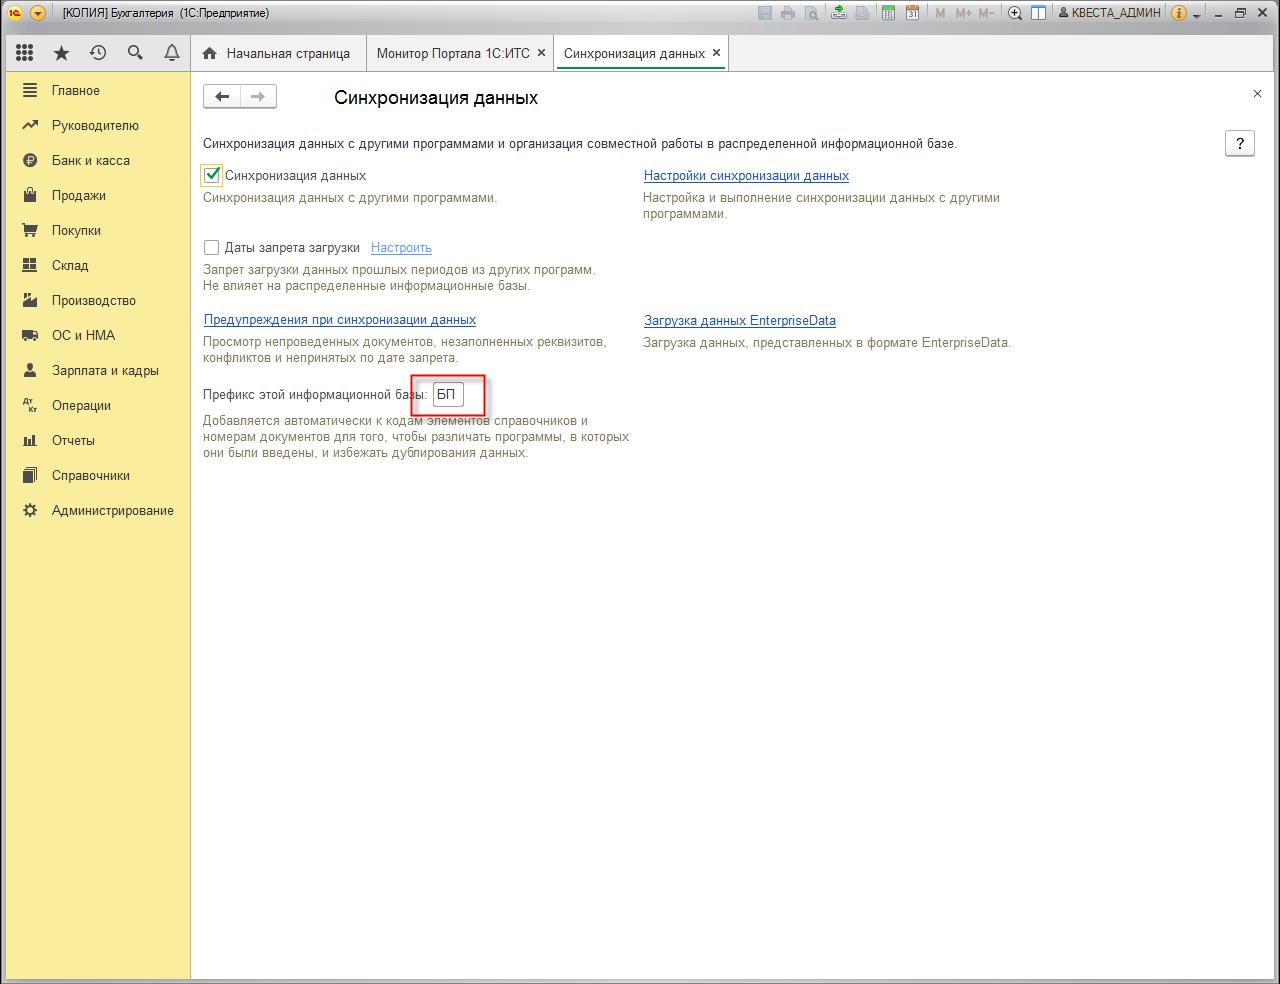Image resolution: width=1280 pixels, height=984 pixels.
Task: Open the 1C main menu dropdown arrow
Action: pos(38,13)
